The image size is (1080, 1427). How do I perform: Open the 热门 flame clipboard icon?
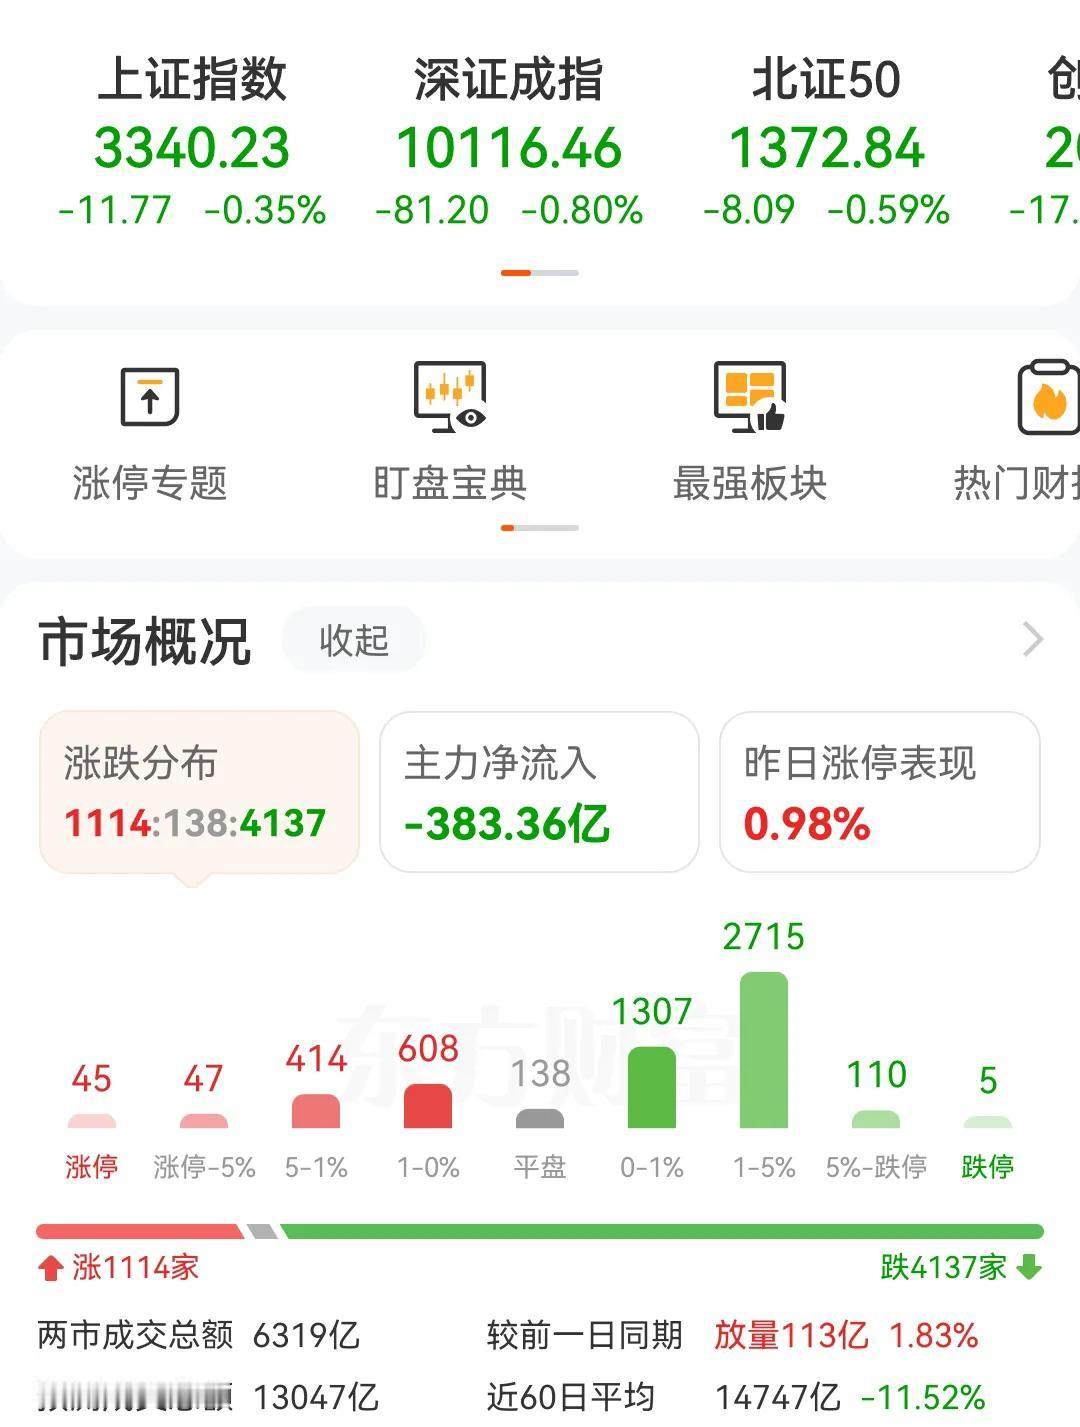[x=1048, y=397]
